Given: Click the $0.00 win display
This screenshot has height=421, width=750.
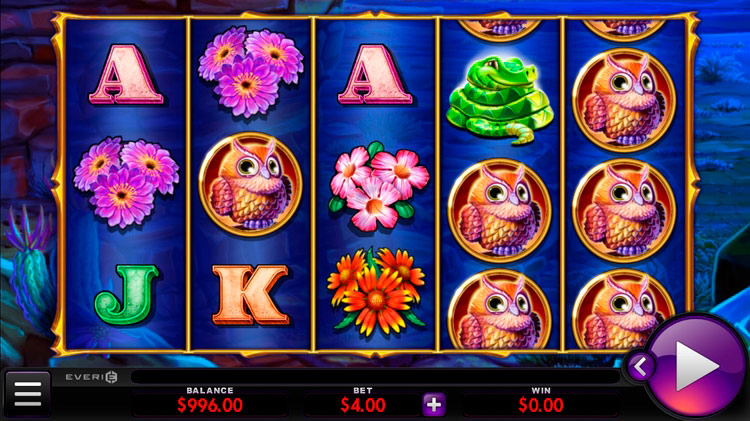Looking at the screenshot, I should coord(541,405).
